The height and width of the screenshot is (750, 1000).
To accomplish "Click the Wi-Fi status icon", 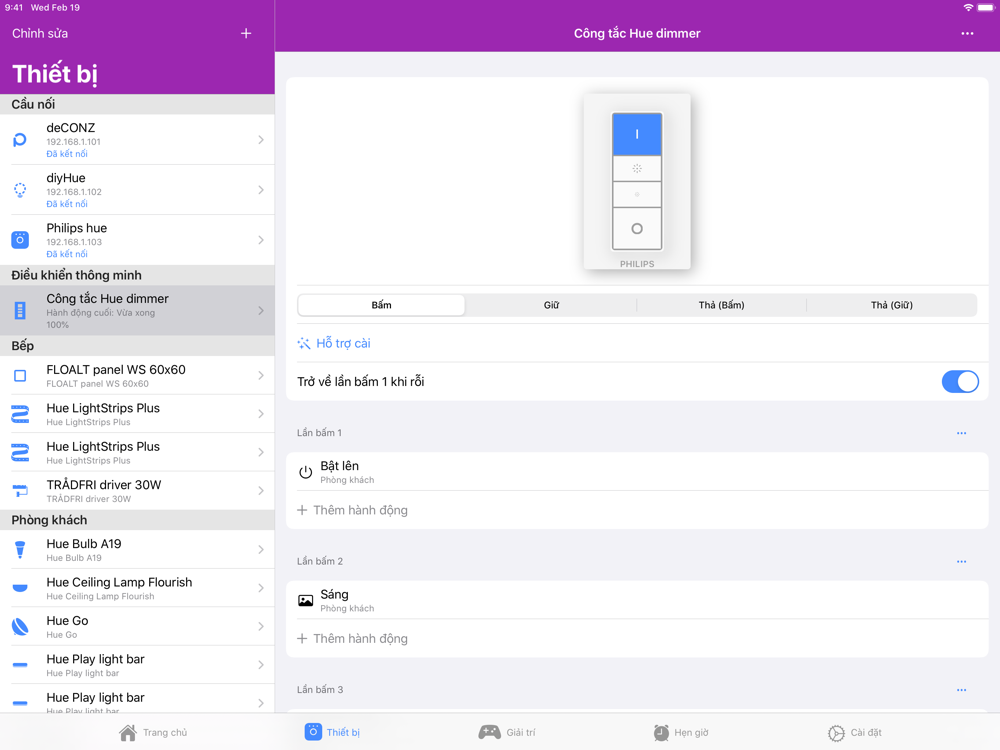I will tap(967, 8).
